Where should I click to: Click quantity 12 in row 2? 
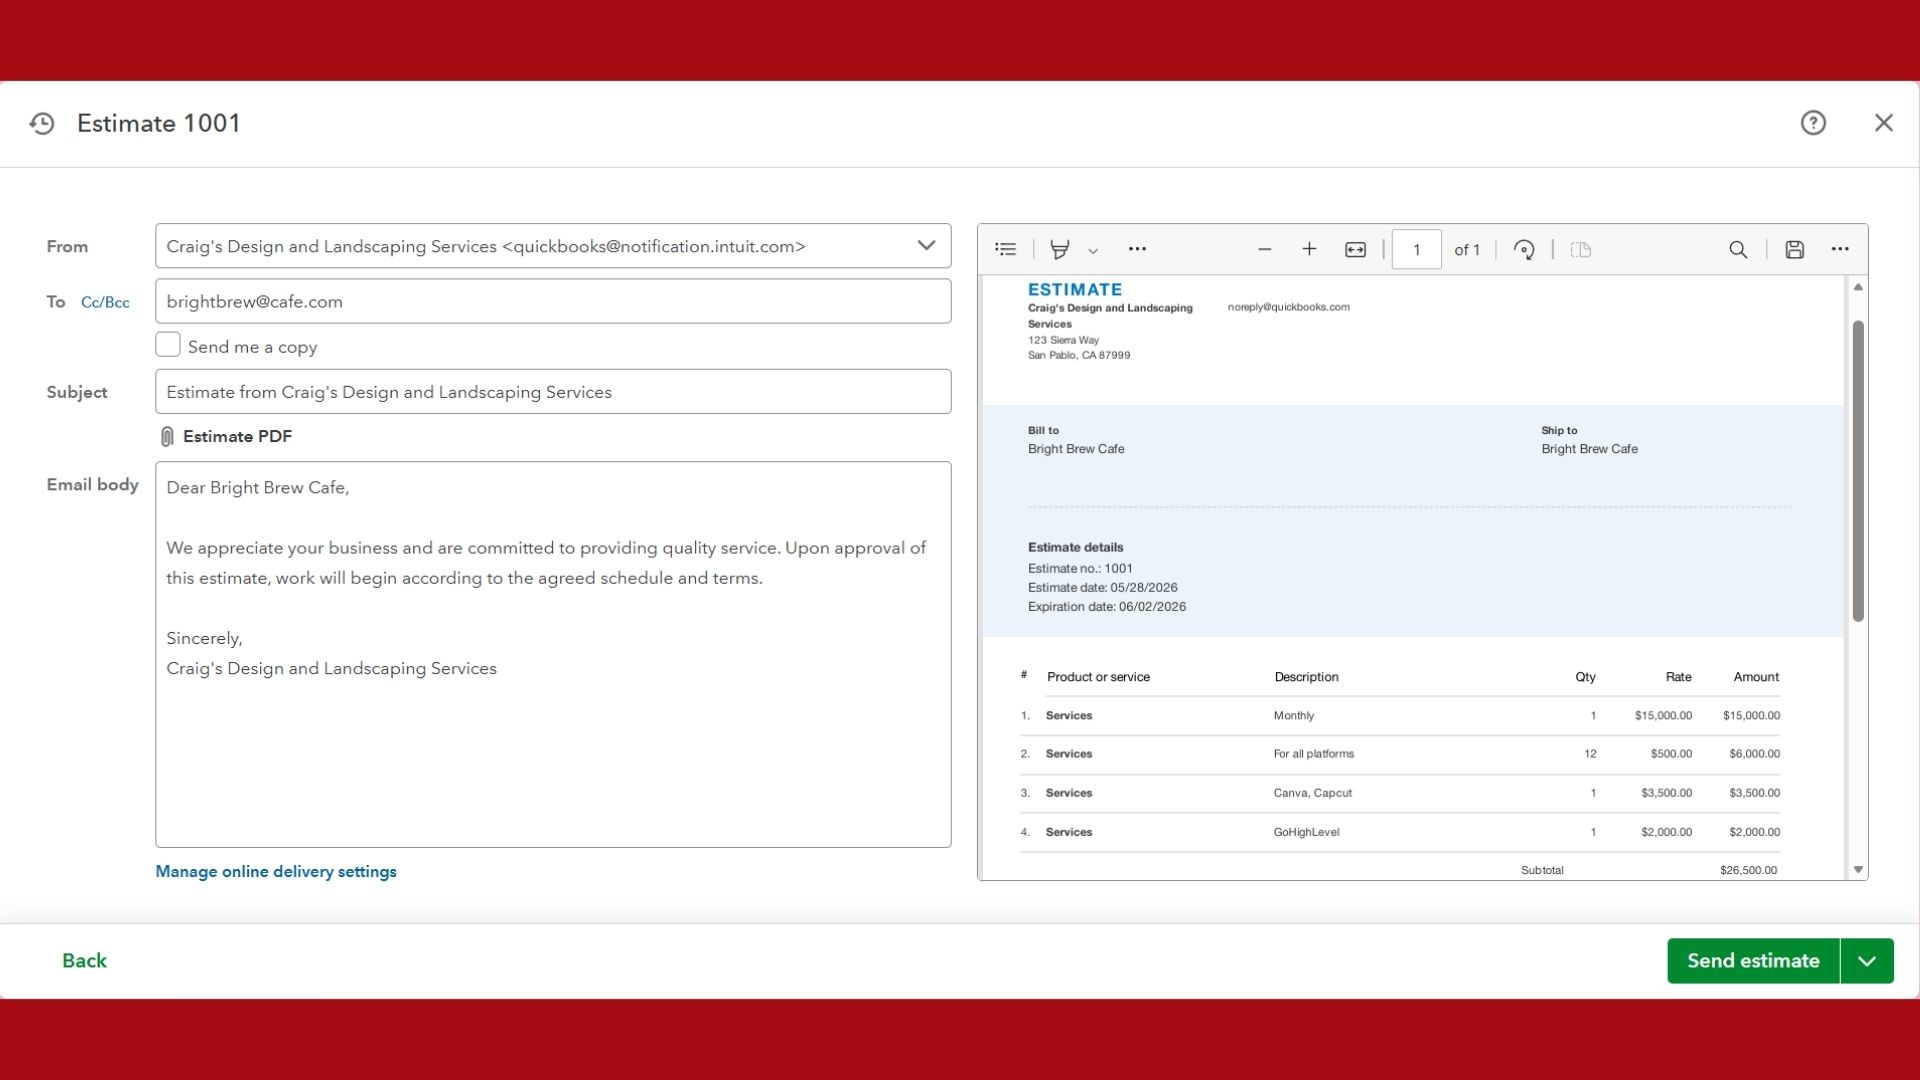click(1590, 754)
